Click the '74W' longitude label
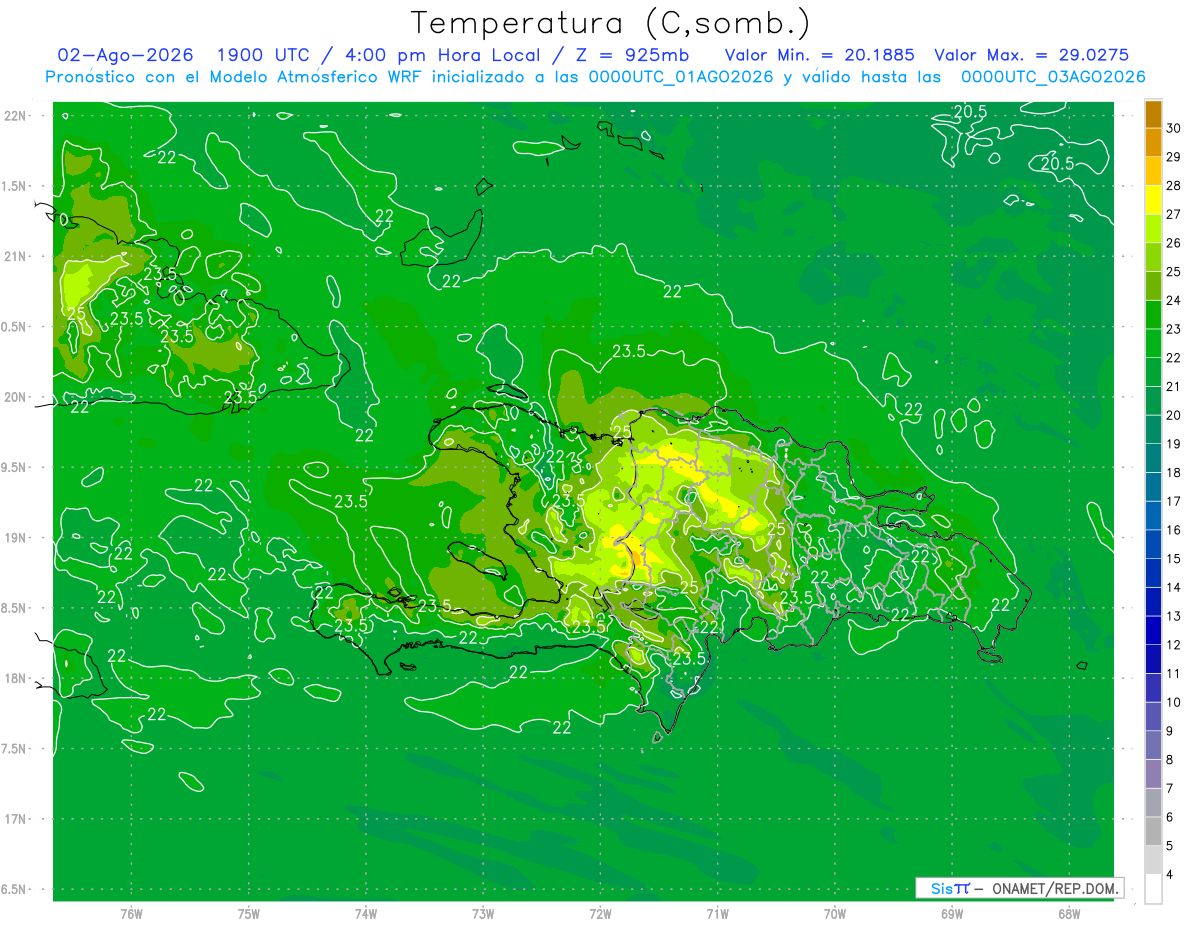The image size is (1200, 927). 366,914
